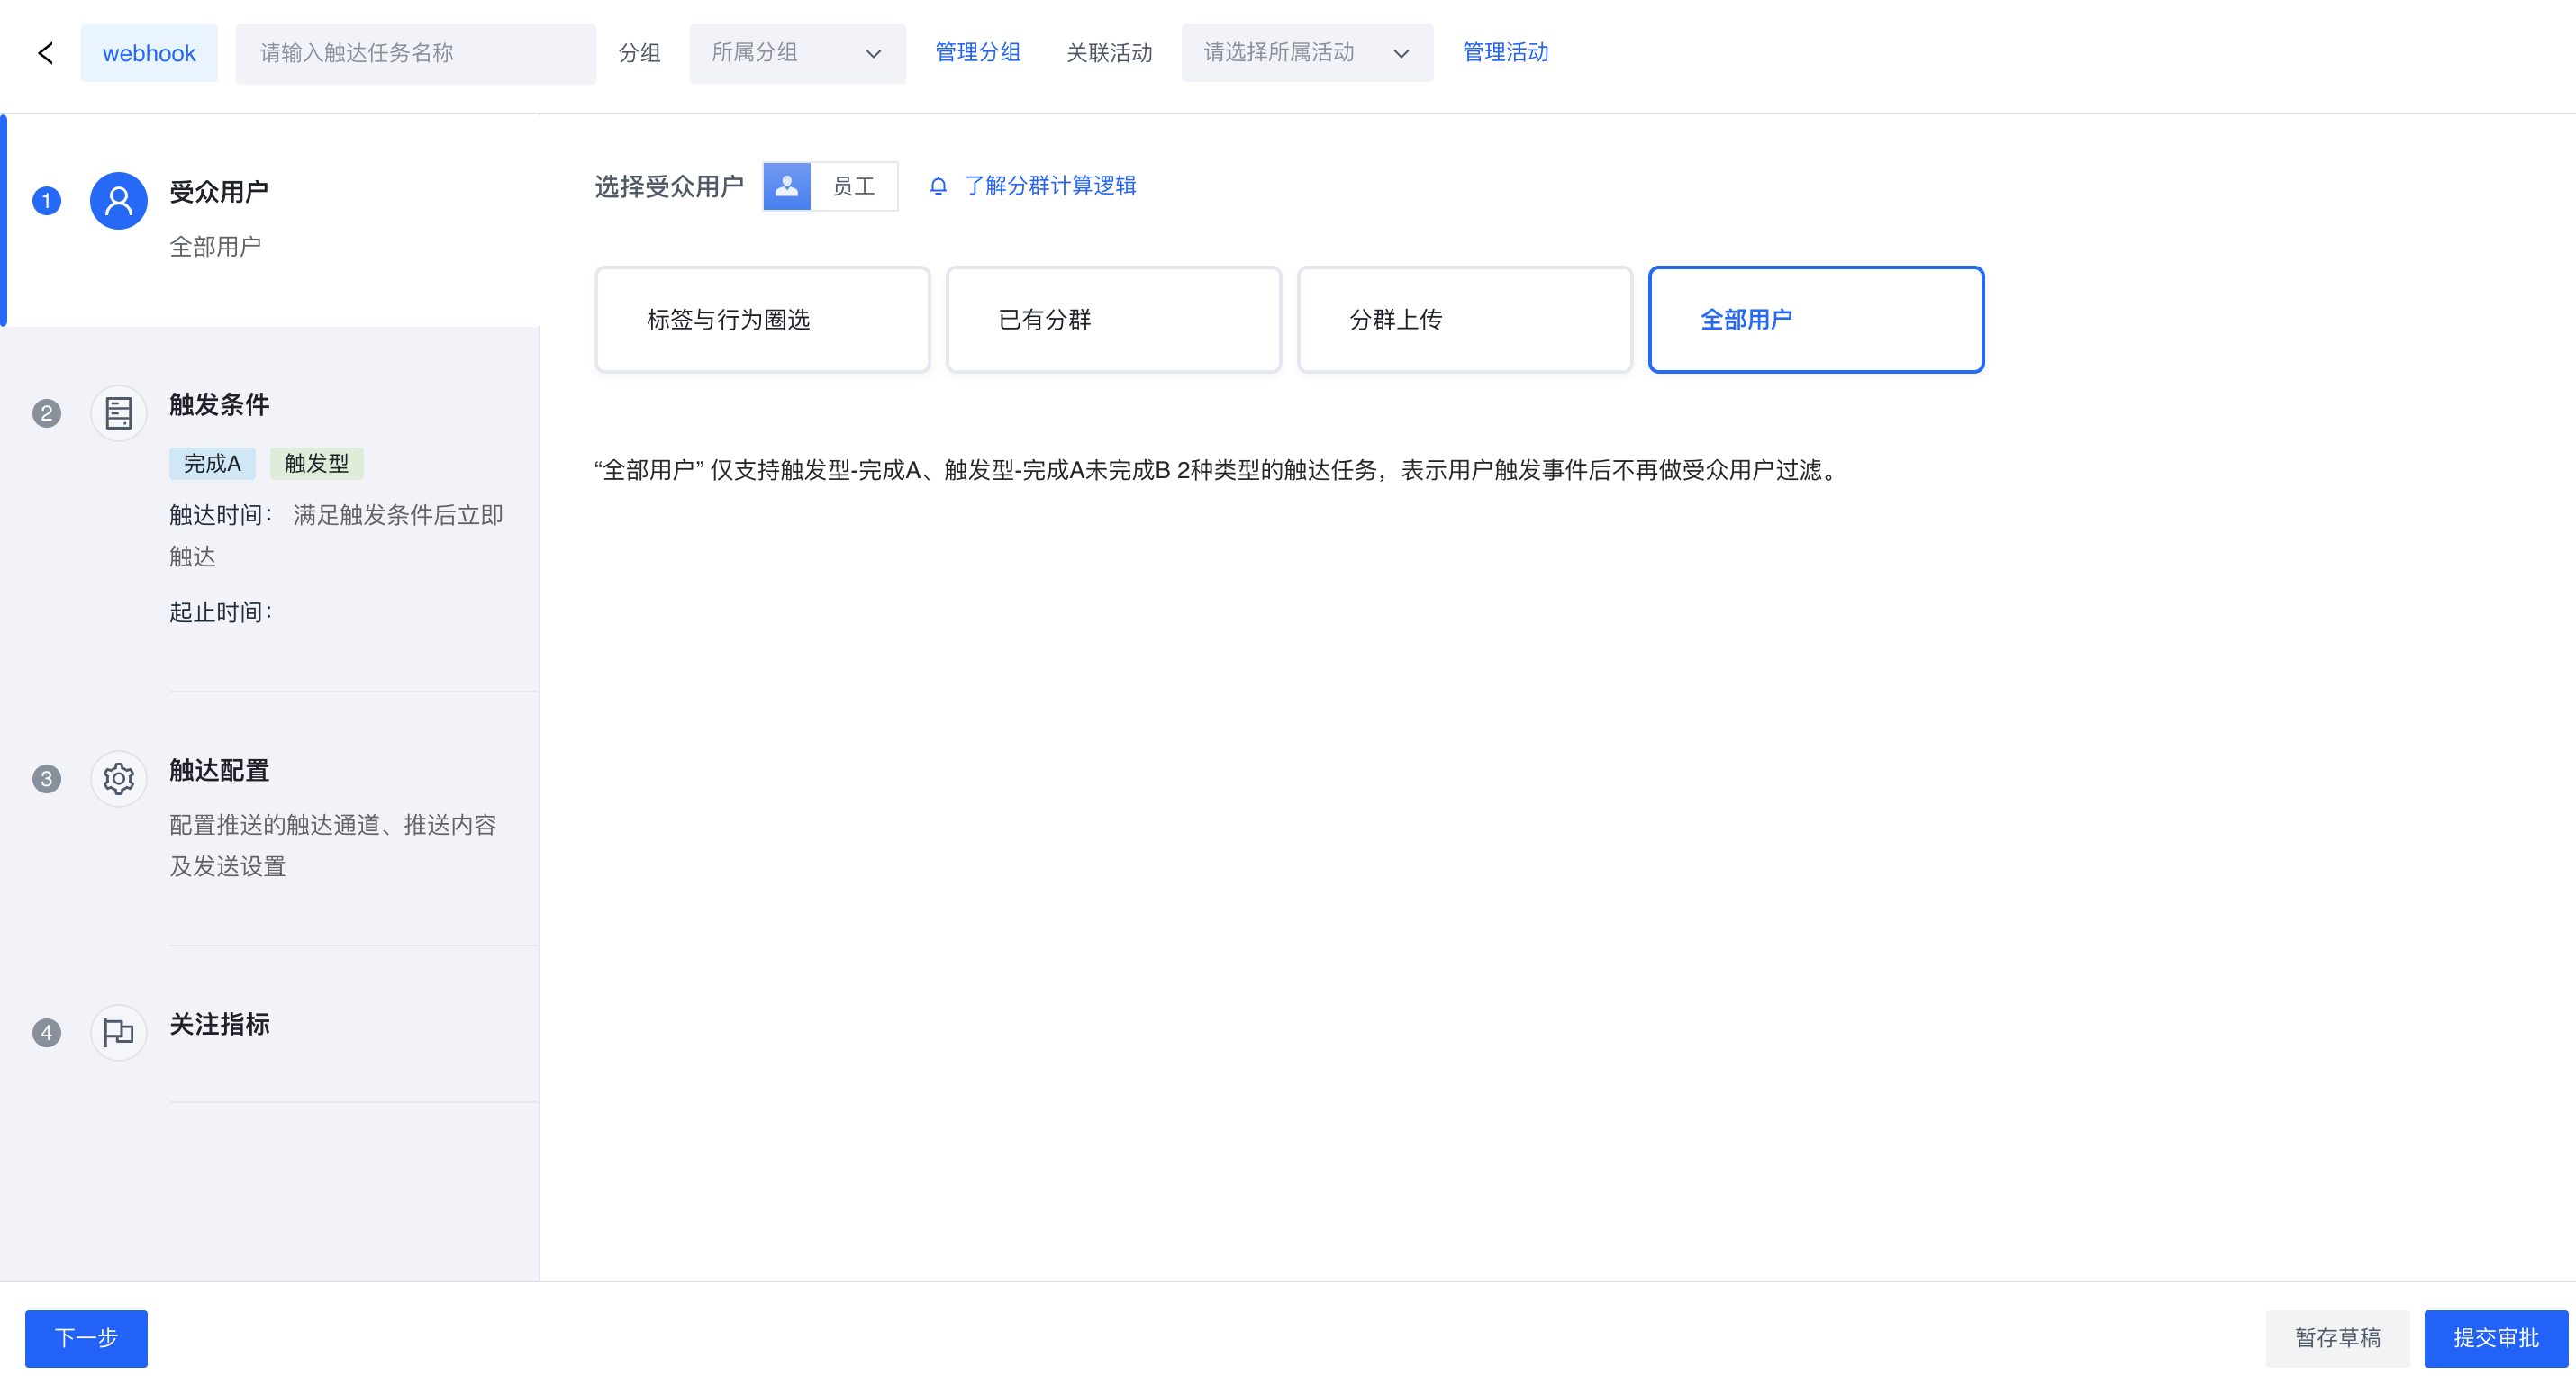The width and height of the screenshot is (2576, 1394).
Task: Click the numbered badge for step 4
Action: pyautogui.click(x=46, y=1032)
